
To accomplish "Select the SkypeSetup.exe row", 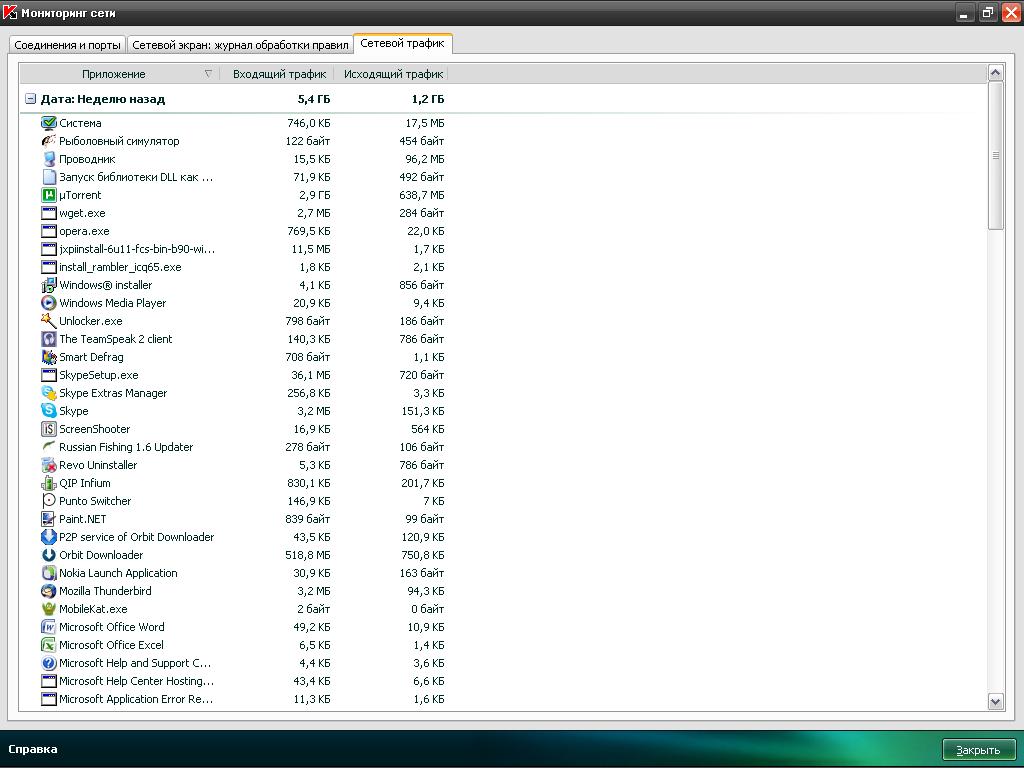I will click(242, 375).
